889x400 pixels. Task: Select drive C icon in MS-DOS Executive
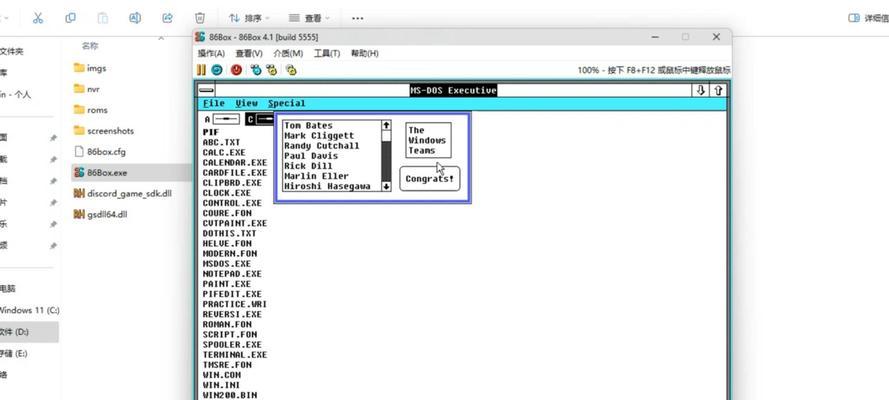tap(260, 120)
